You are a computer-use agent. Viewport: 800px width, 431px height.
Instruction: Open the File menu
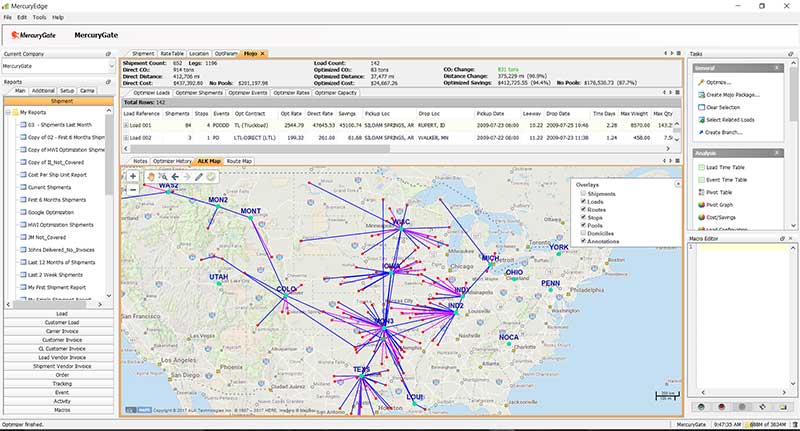[x=7, y=17]
